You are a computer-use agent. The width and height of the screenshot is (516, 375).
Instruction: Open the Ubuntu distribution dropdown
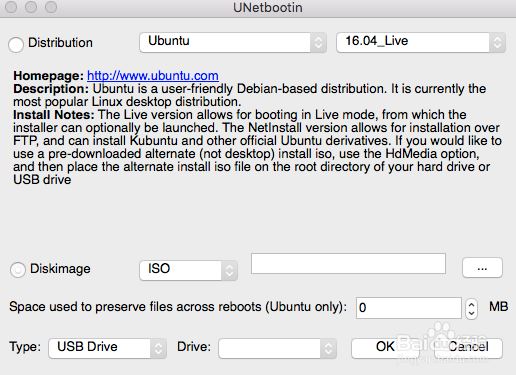click(x=233, y=42)
